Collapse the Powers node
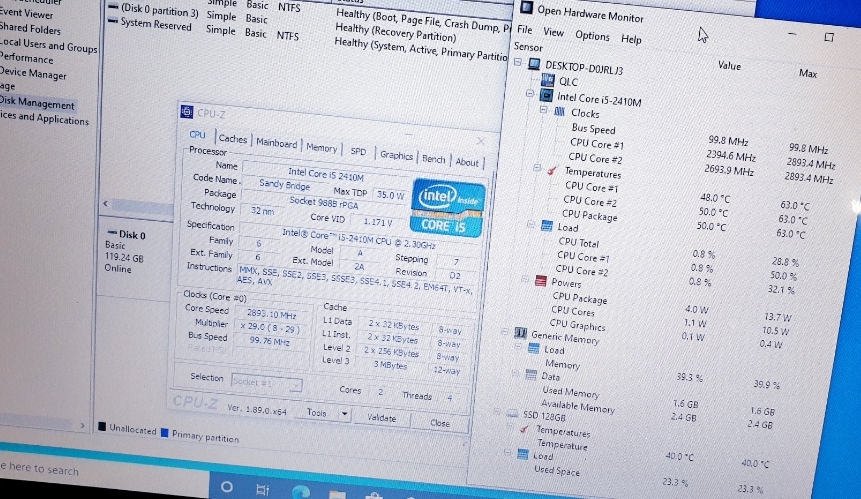The width and height of the screenshot is (861, 499). (x=525, y=279)
